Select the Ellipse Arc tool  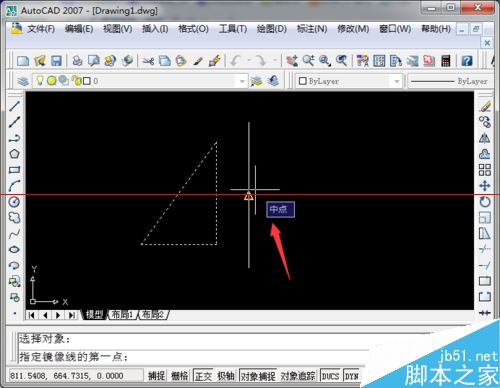14,265
